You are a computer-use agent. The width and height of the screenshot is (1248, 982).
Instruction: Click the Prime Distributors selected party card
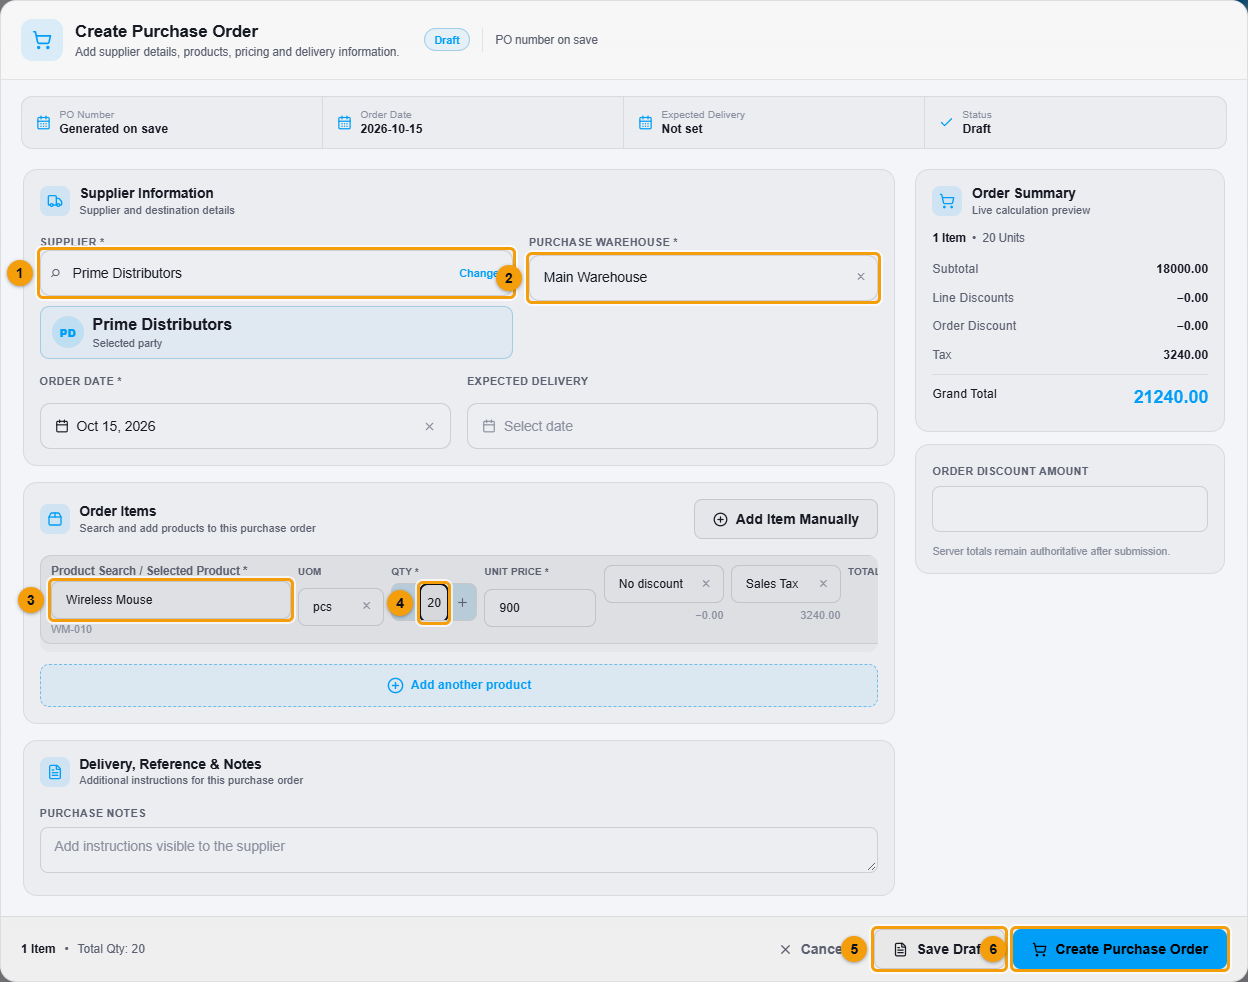276,332
